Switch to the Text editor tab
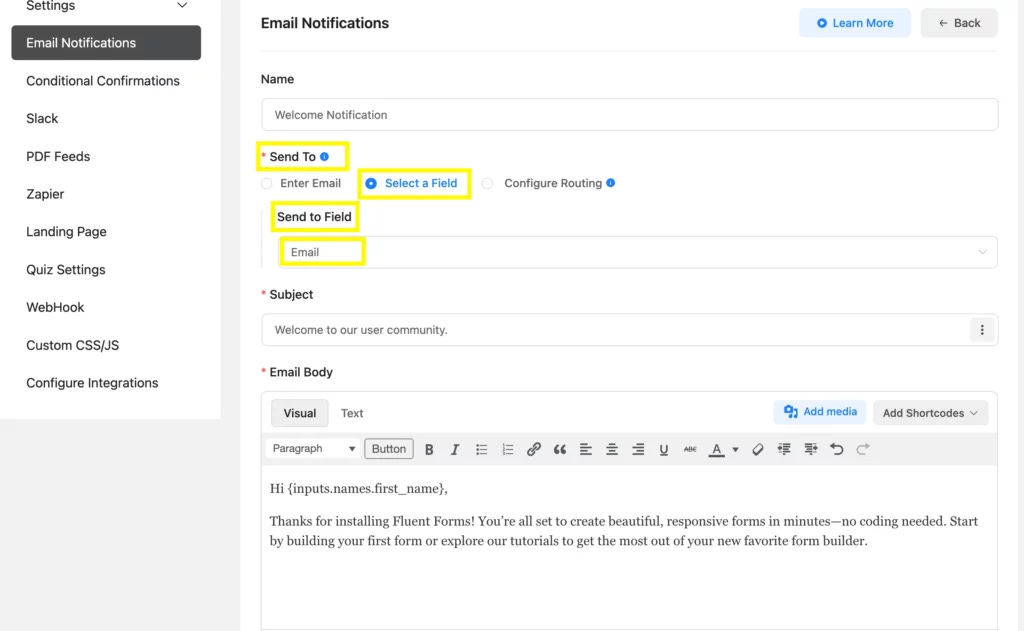1024x631 pixels. [x=352, y=412]
